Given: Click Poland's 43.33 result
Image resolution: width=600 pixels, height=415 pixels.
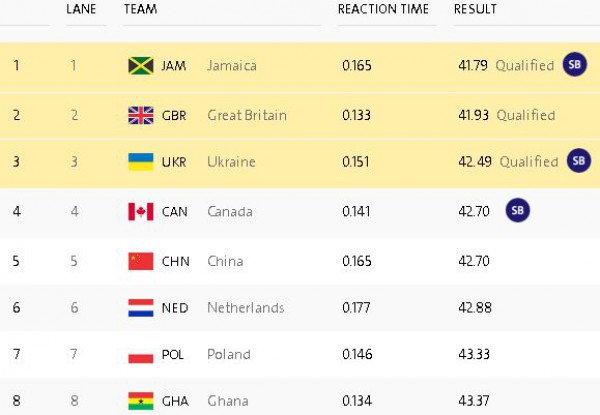Looking at the screenshot, I should (474, 355).
